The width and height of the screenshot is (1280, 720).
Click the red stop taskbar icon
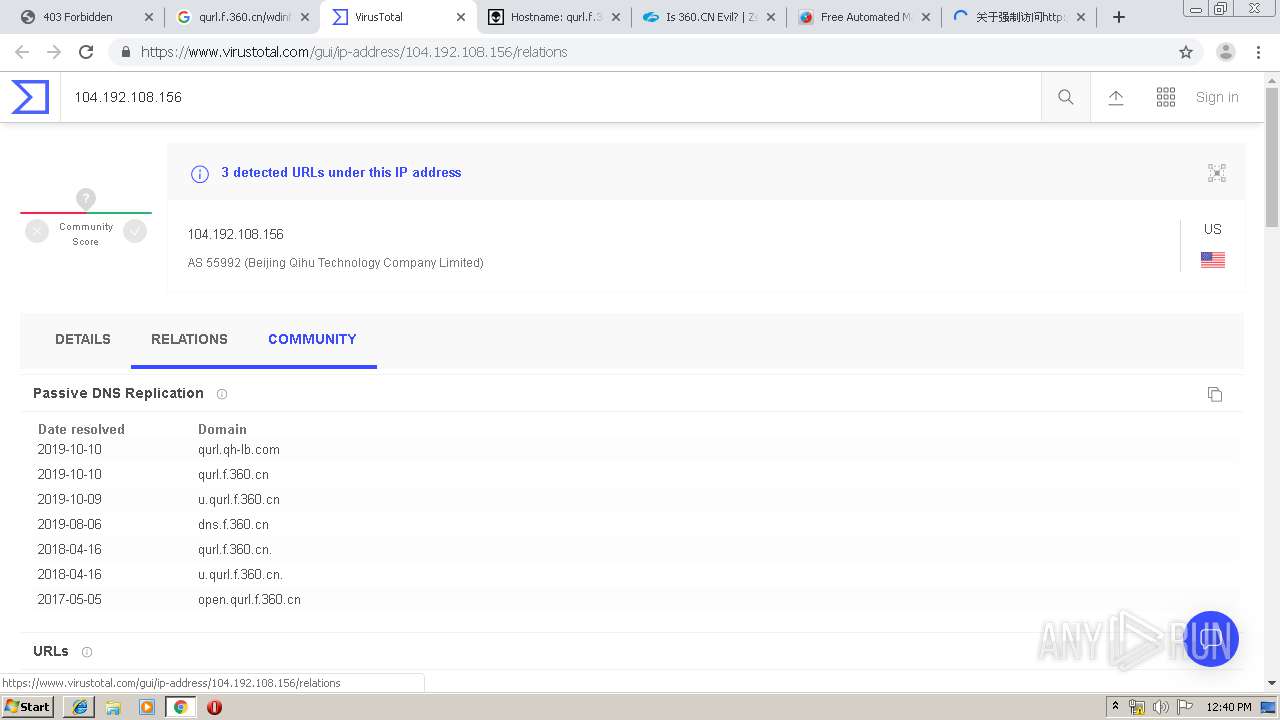214,707
